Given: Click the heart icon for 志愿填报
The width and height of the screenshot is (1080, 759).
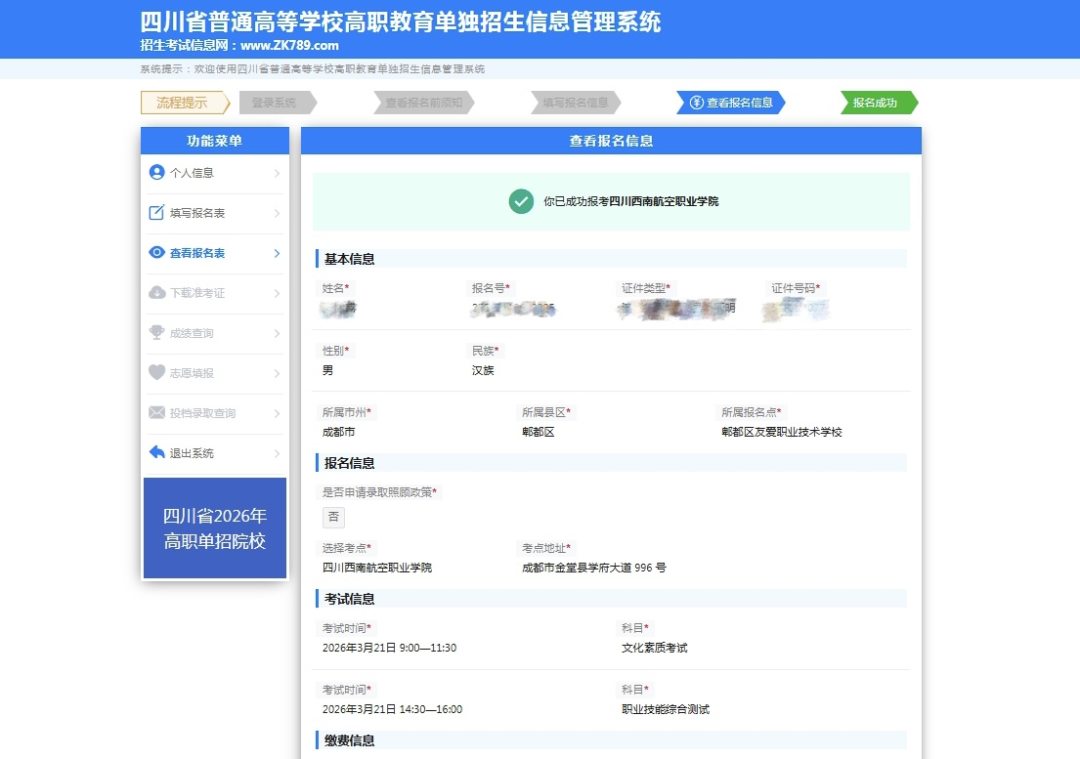Looking at the screenshot, I should 156,373.
